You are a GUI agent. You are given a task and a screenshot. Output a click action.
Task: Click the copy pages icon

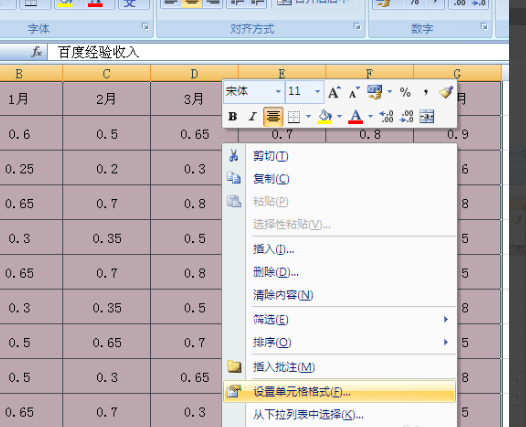[x=234, y=178]
